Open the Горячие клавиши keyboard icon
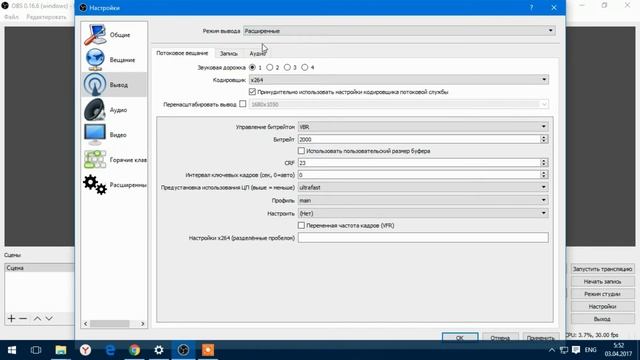The image size is (640, 360). point(95,159)
